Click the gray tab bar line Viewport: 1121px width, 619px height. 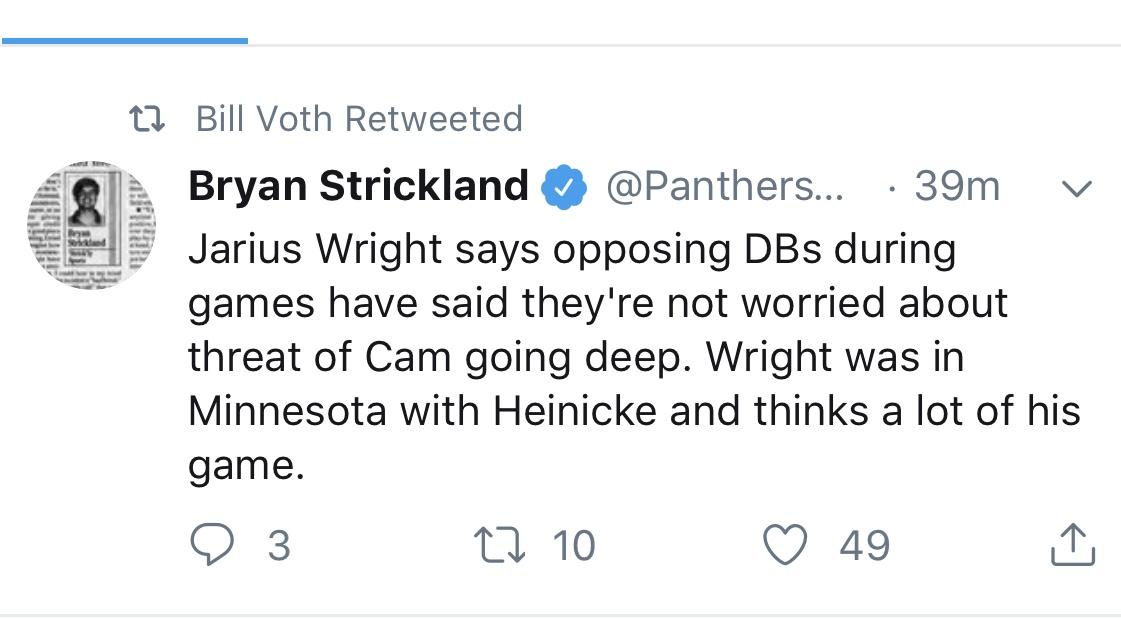tap(684, 45)
